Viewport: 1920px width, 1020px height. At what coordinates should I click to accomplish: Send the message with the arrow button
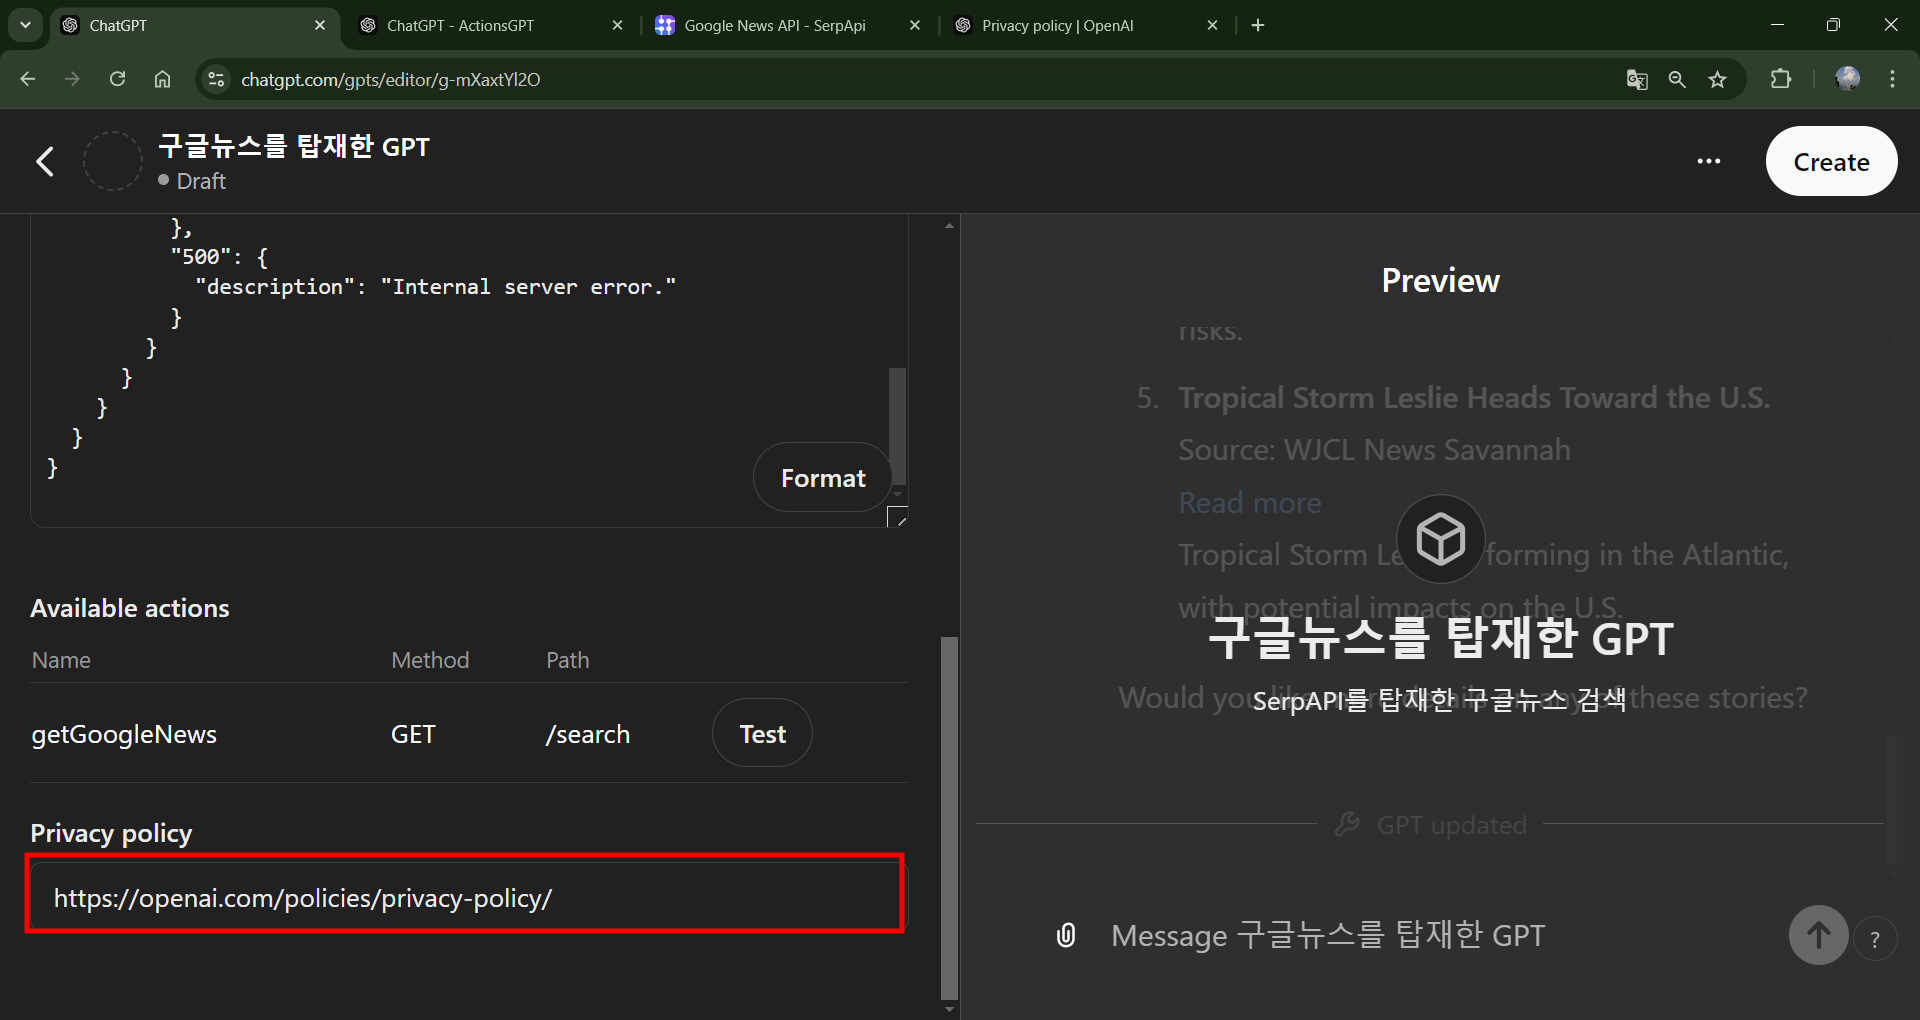[x=1818, y=935]
